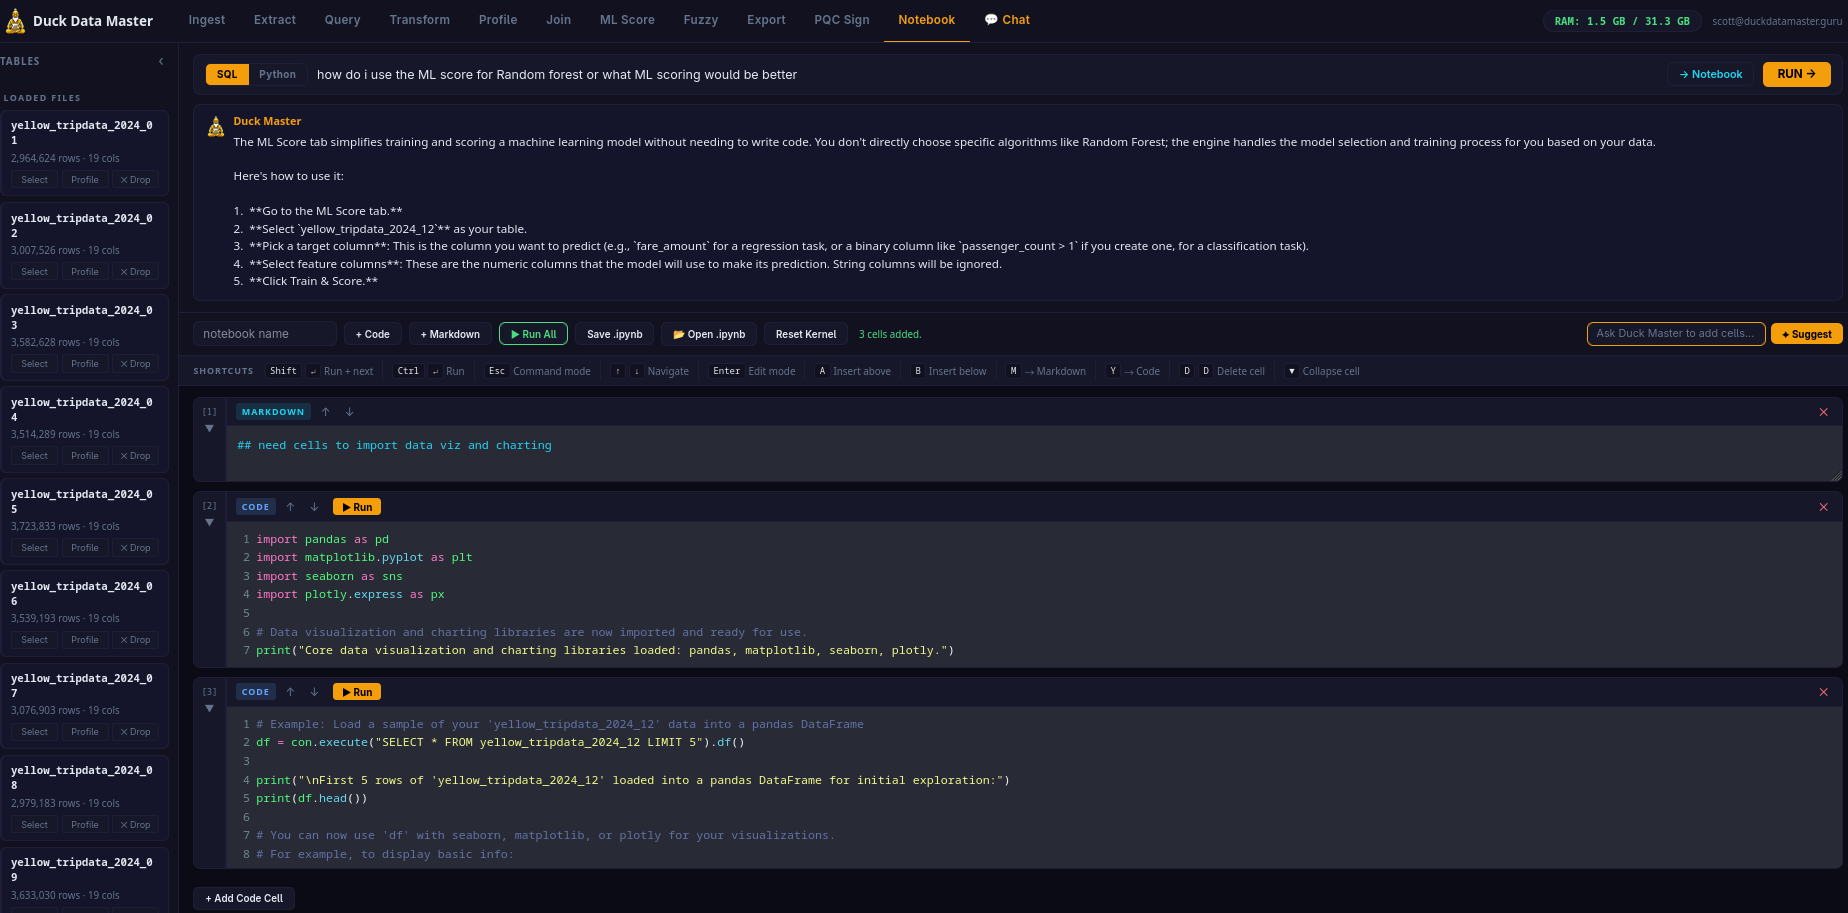The height and width of the screenshot is (913, 1848).
Task: Reset the Kernel
Action: tap(806, 334)
